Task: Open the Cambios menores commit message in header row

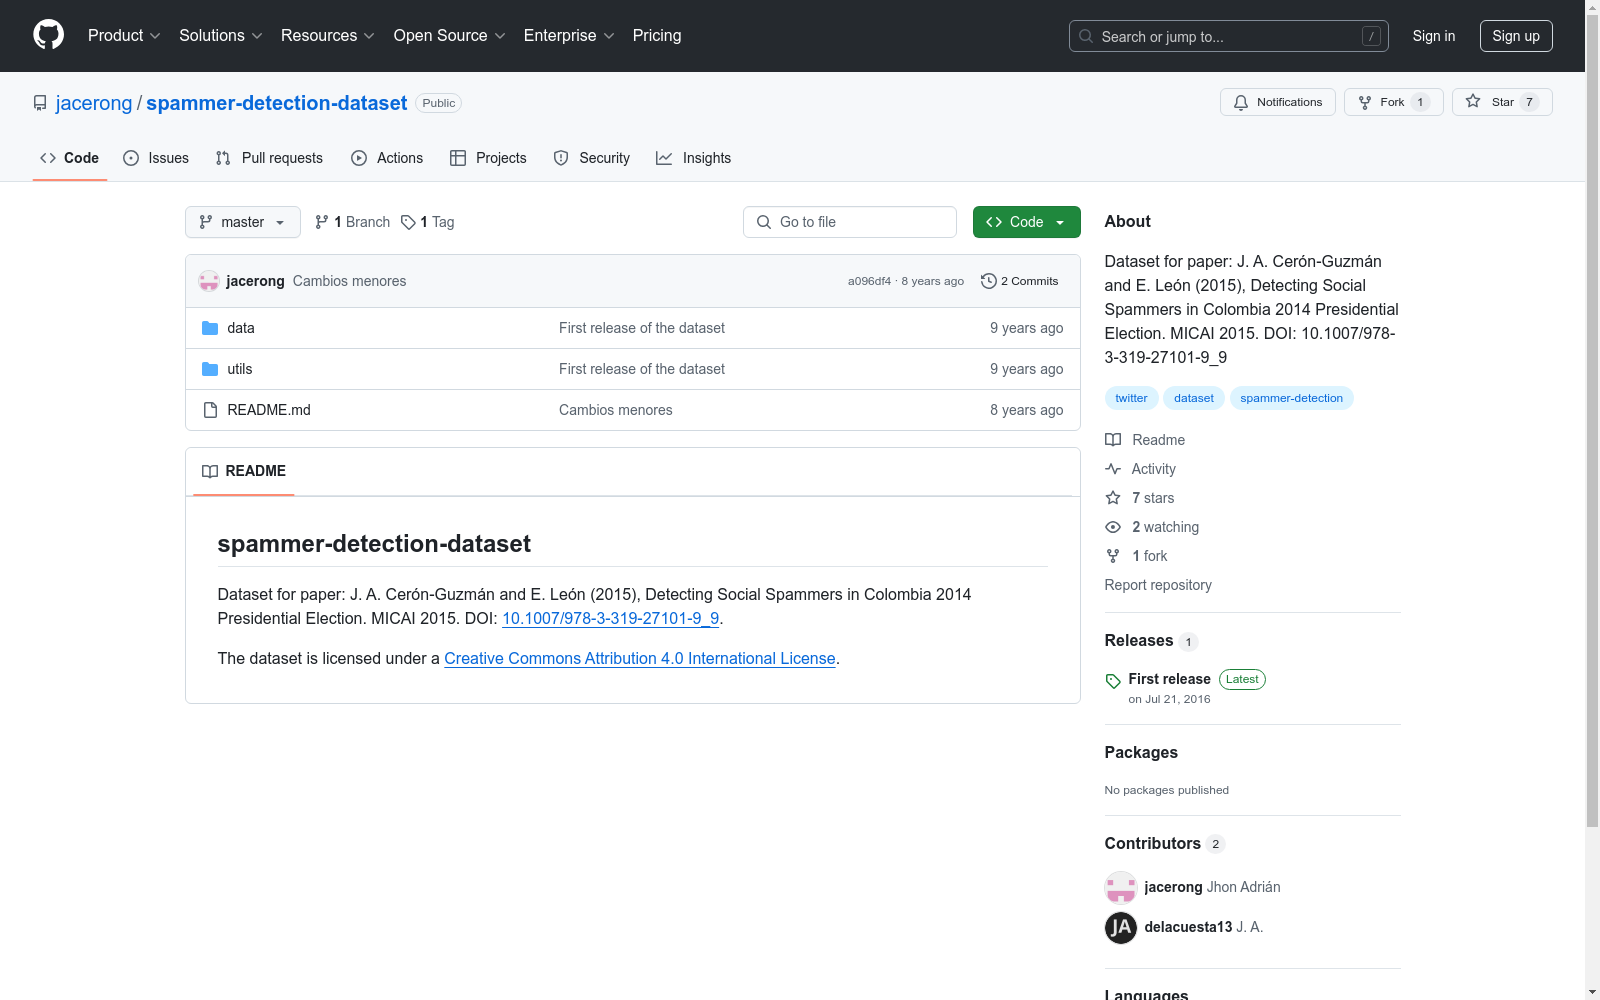Action: 350,281
